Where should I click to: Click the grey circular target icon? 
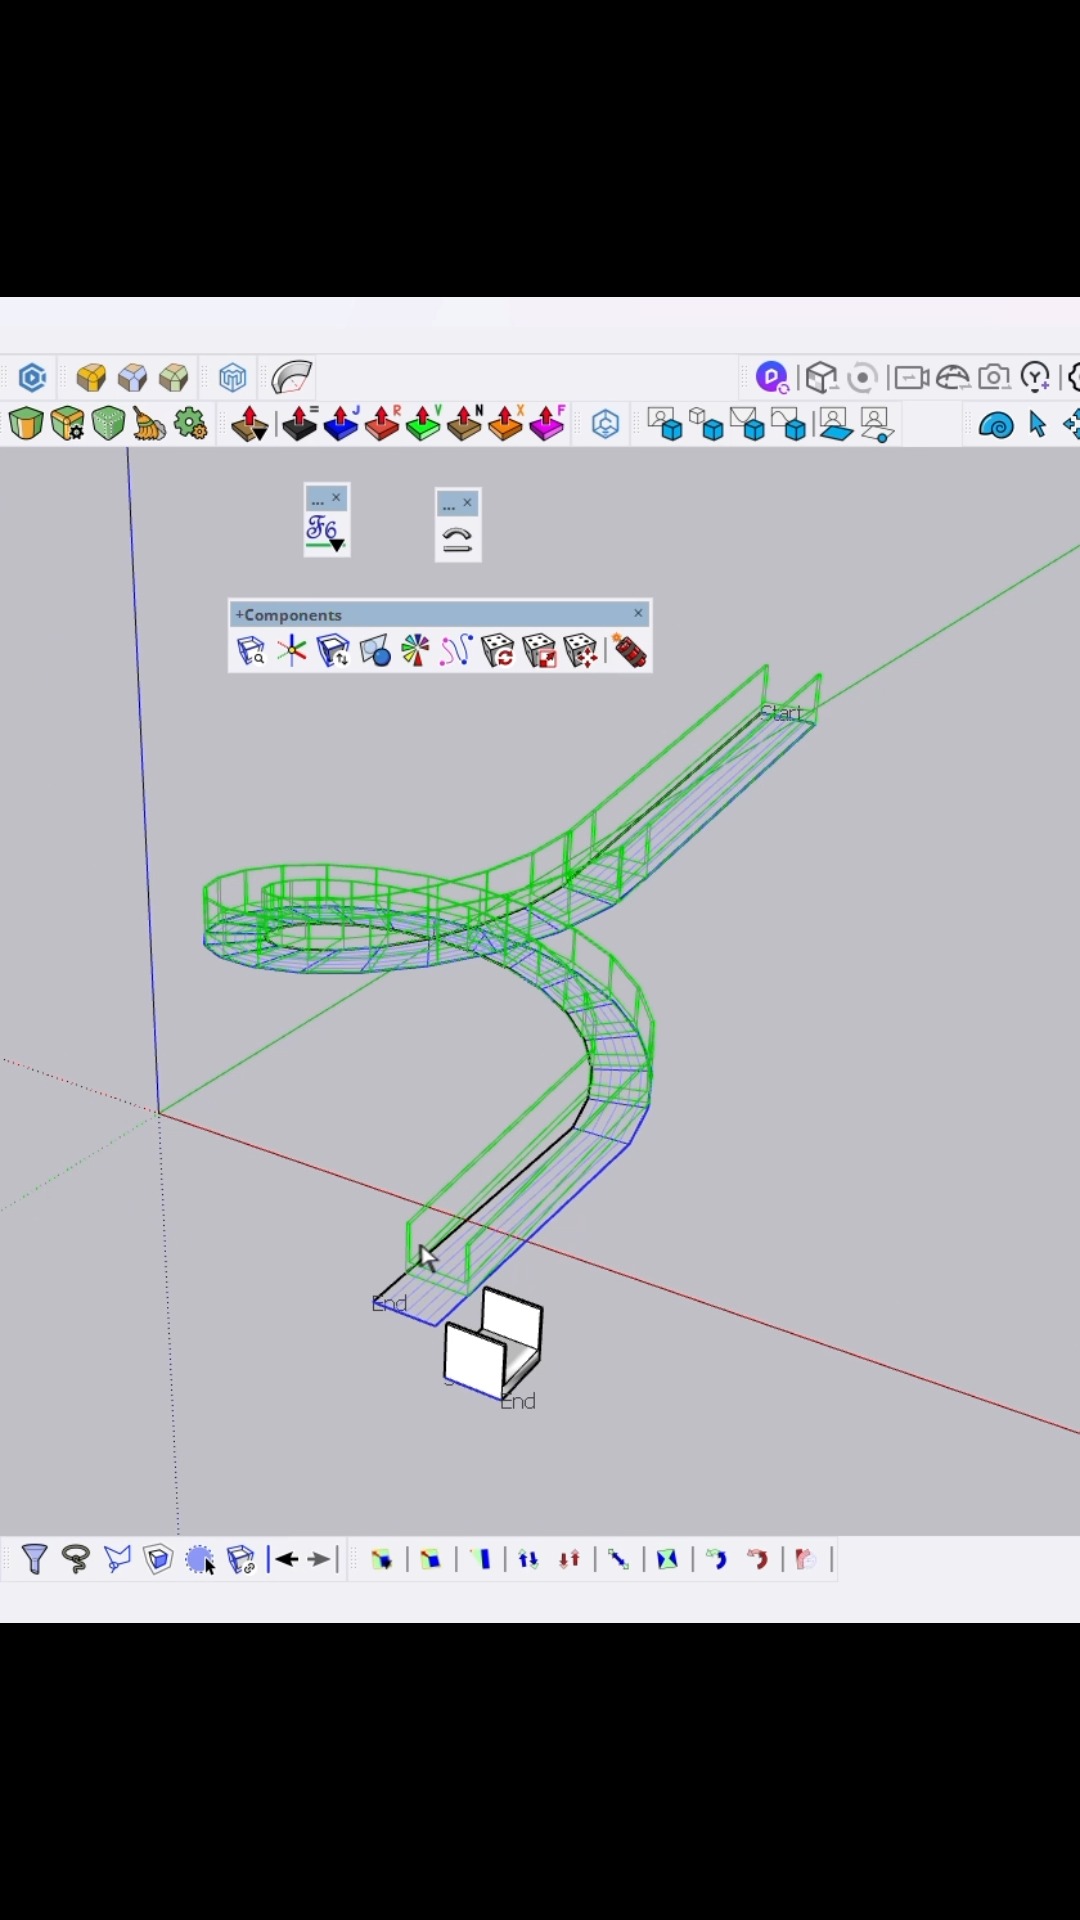861,378
